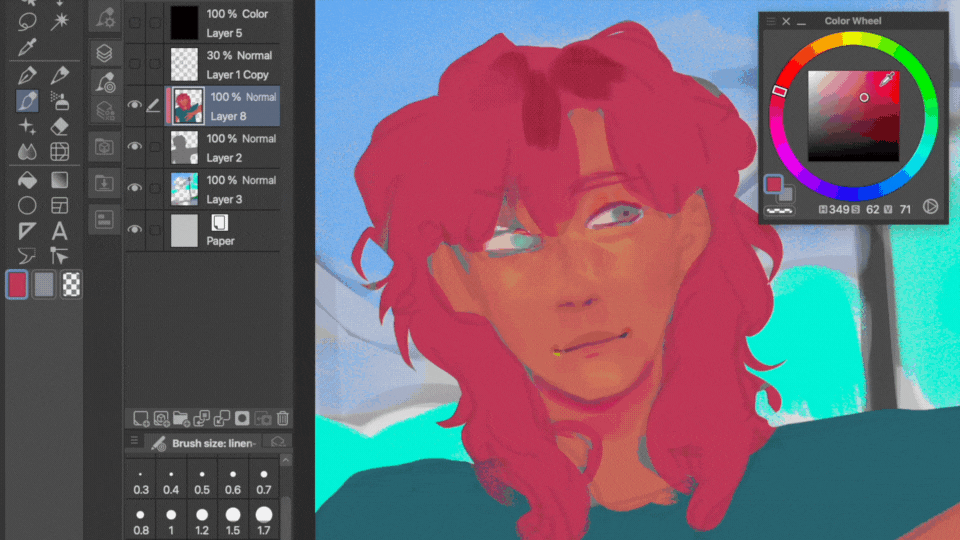Pick the Eyedropper tool in toolbar
The height and width of the screenshot is (540, 960).
[27, 47]
